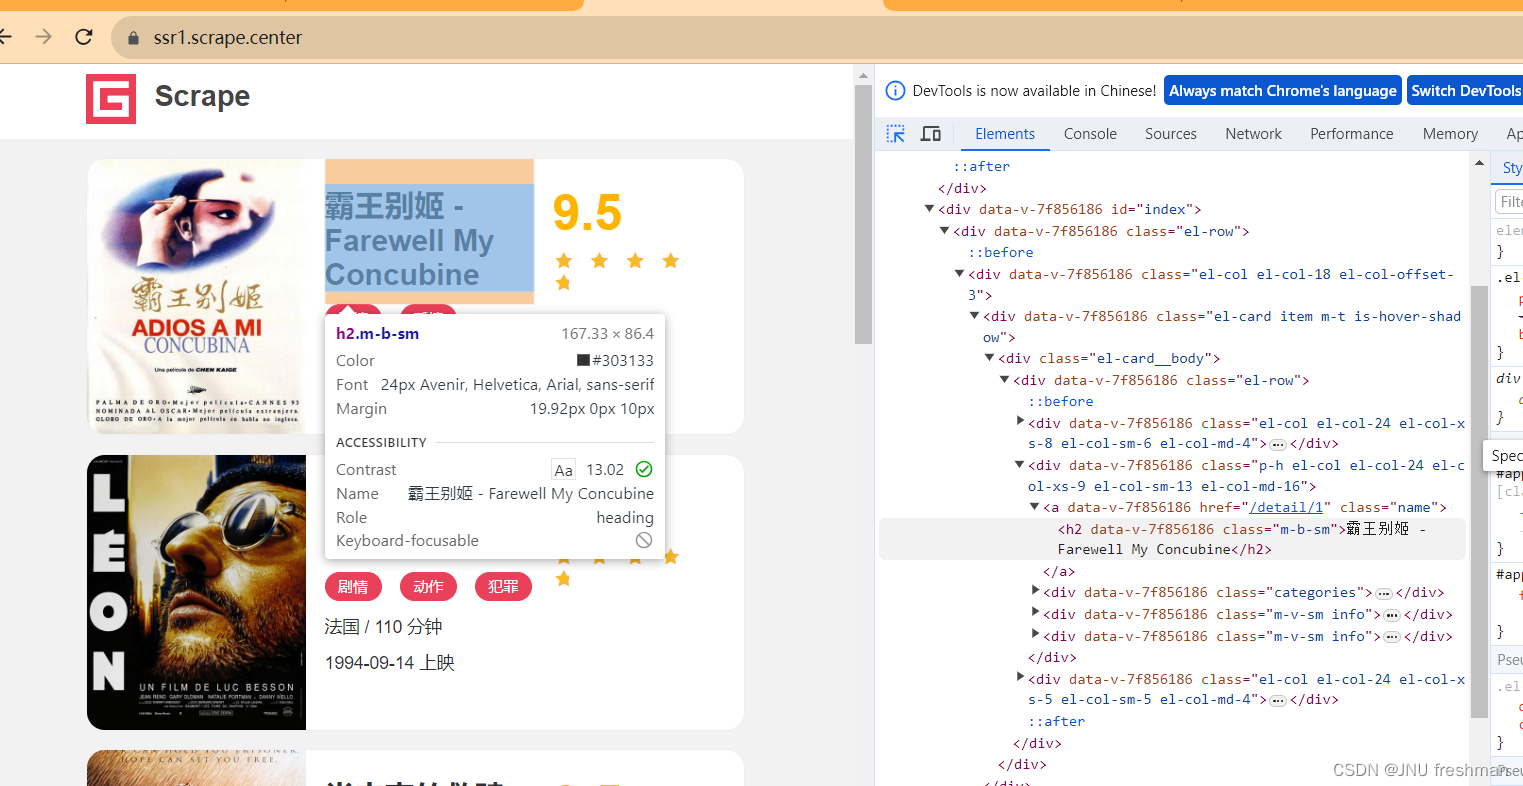
Task: Click the browser back arrow
Action: point(5,37)
